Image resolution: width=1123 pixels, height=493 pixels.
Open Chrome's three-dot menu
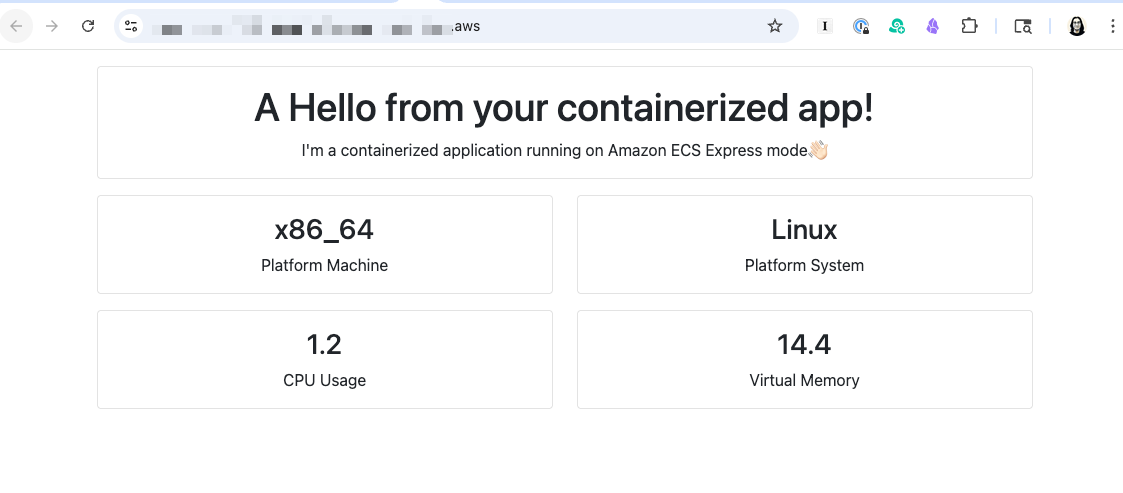[x=1111, y=26]
